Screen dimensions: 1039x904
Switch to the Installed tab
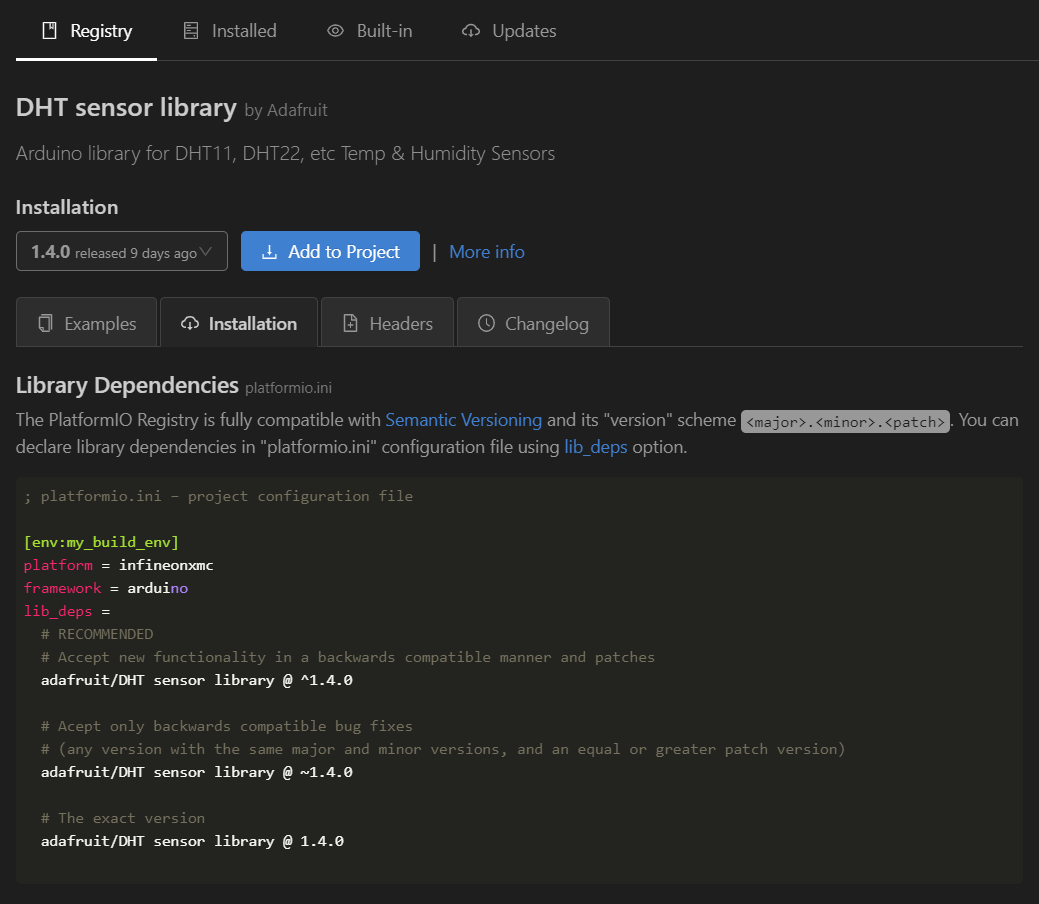point(230,30)
